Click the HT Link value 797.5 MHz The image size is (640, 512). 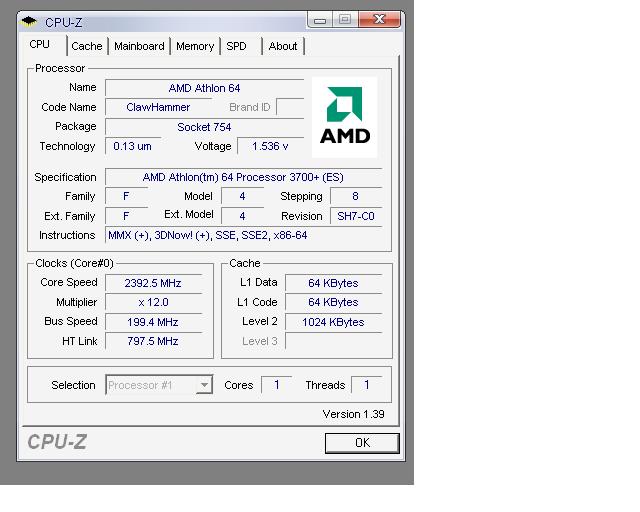click(x=153, y=341)
